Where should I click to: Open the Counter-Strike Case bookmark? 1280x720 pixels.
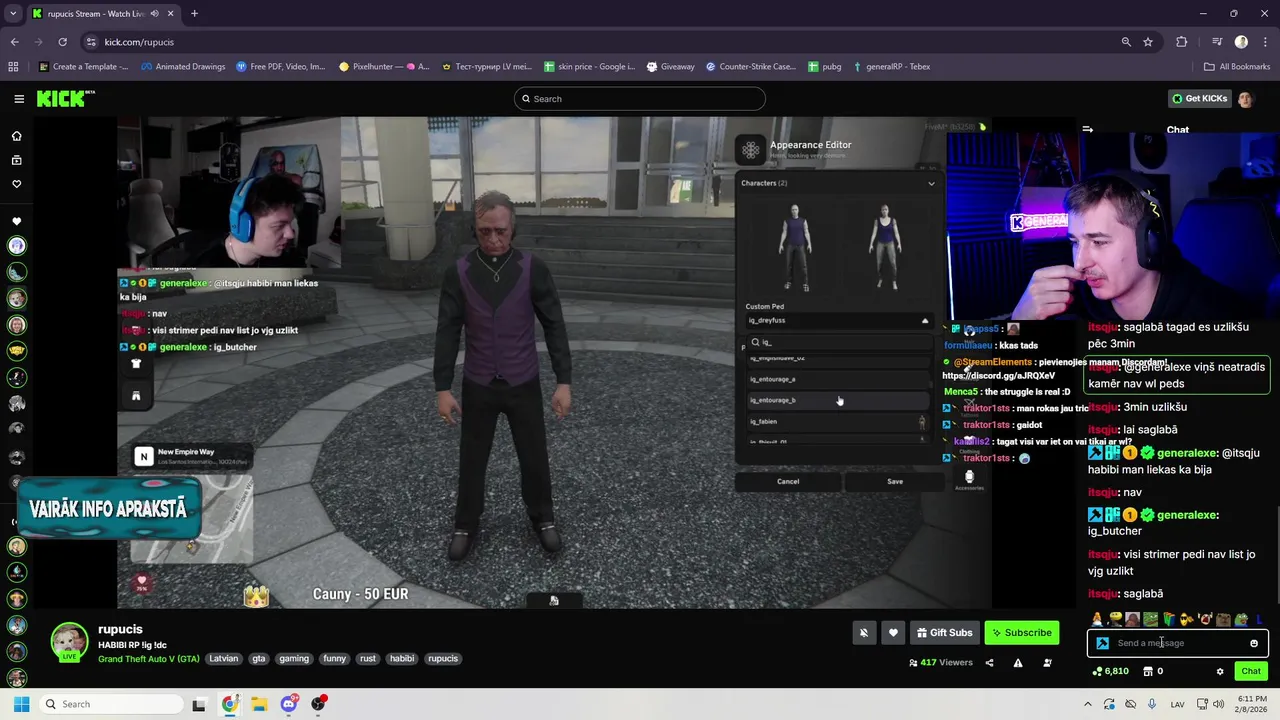click(x=751, y=67)
